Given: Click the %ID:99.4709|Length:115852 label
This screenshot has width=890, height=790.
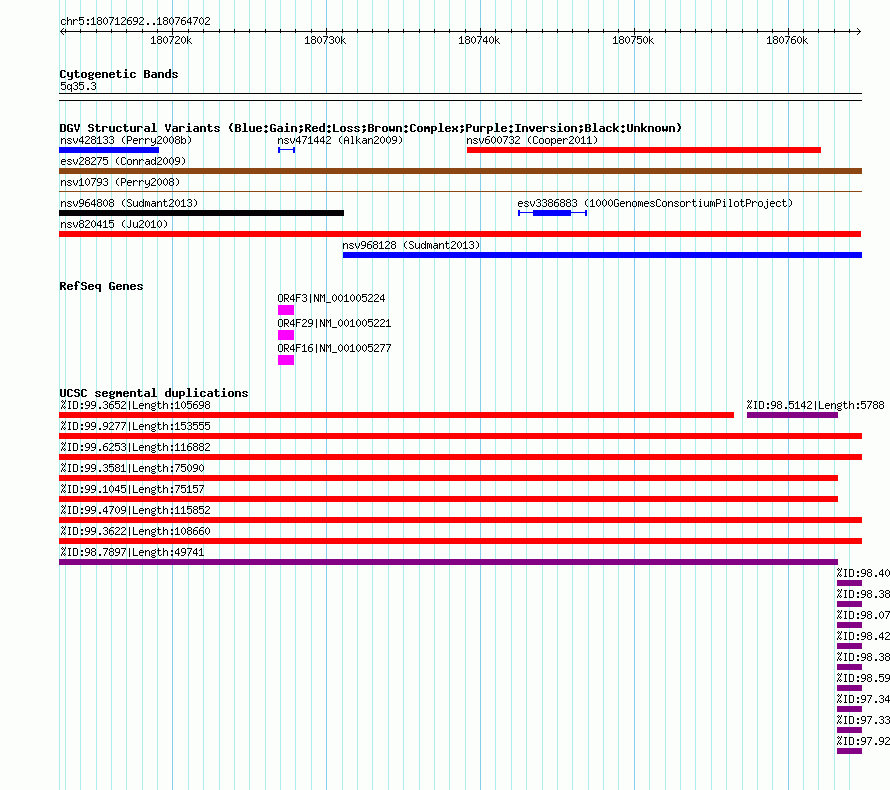Looking at the screenshot, I should (135, 510).
